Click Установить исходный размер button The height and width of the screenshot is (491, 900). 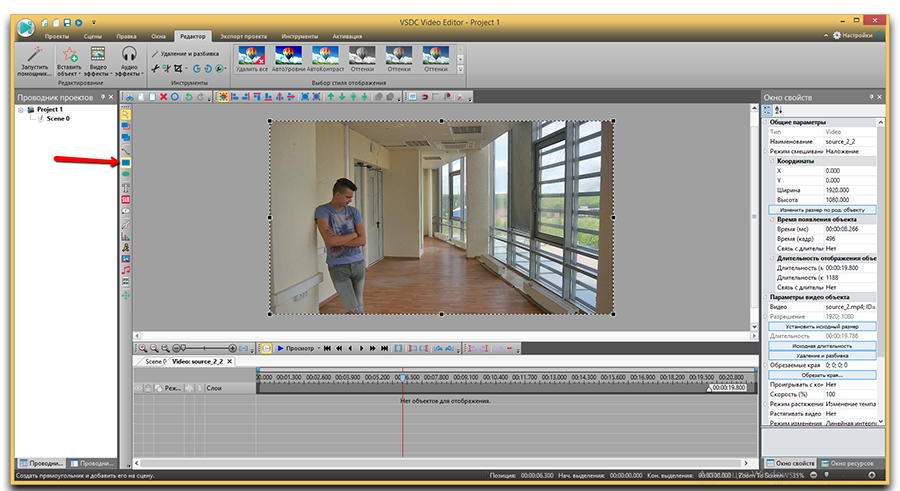pyautogui.click(x=822, y=326)
